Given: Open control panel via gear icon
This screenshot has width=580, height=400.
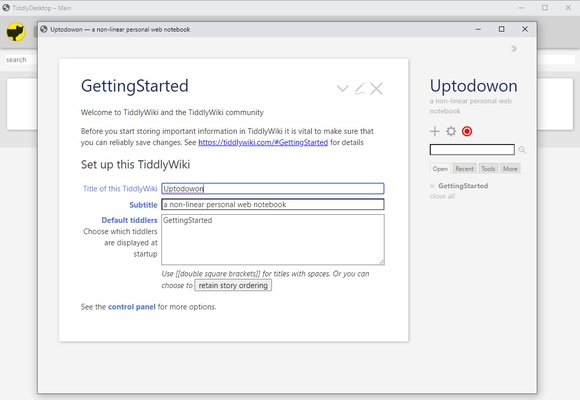Looking at the screenshot, I should tap(451, 131).
